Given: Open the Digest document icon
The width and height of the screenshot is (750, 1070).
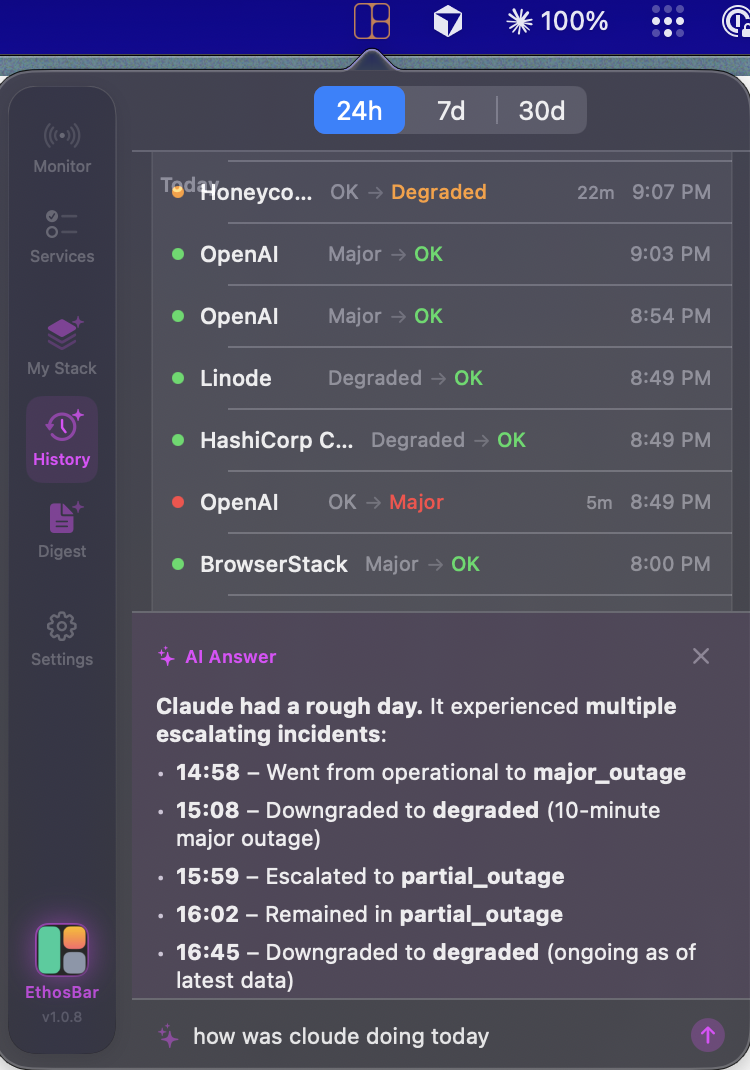Looking at the screenshot, I should pyautogui.click(x=62, y=530).
